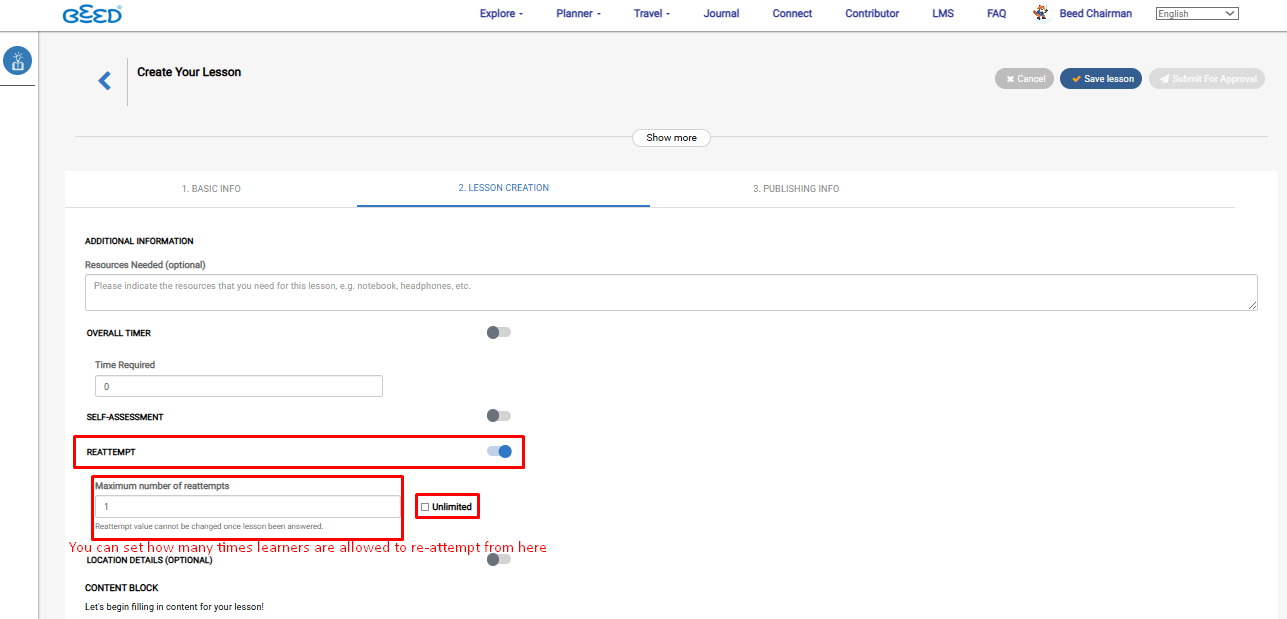This screenshot has width=1287, height=619.
Task: Open the Travel dropdown menu
Action: click(652, 14)
